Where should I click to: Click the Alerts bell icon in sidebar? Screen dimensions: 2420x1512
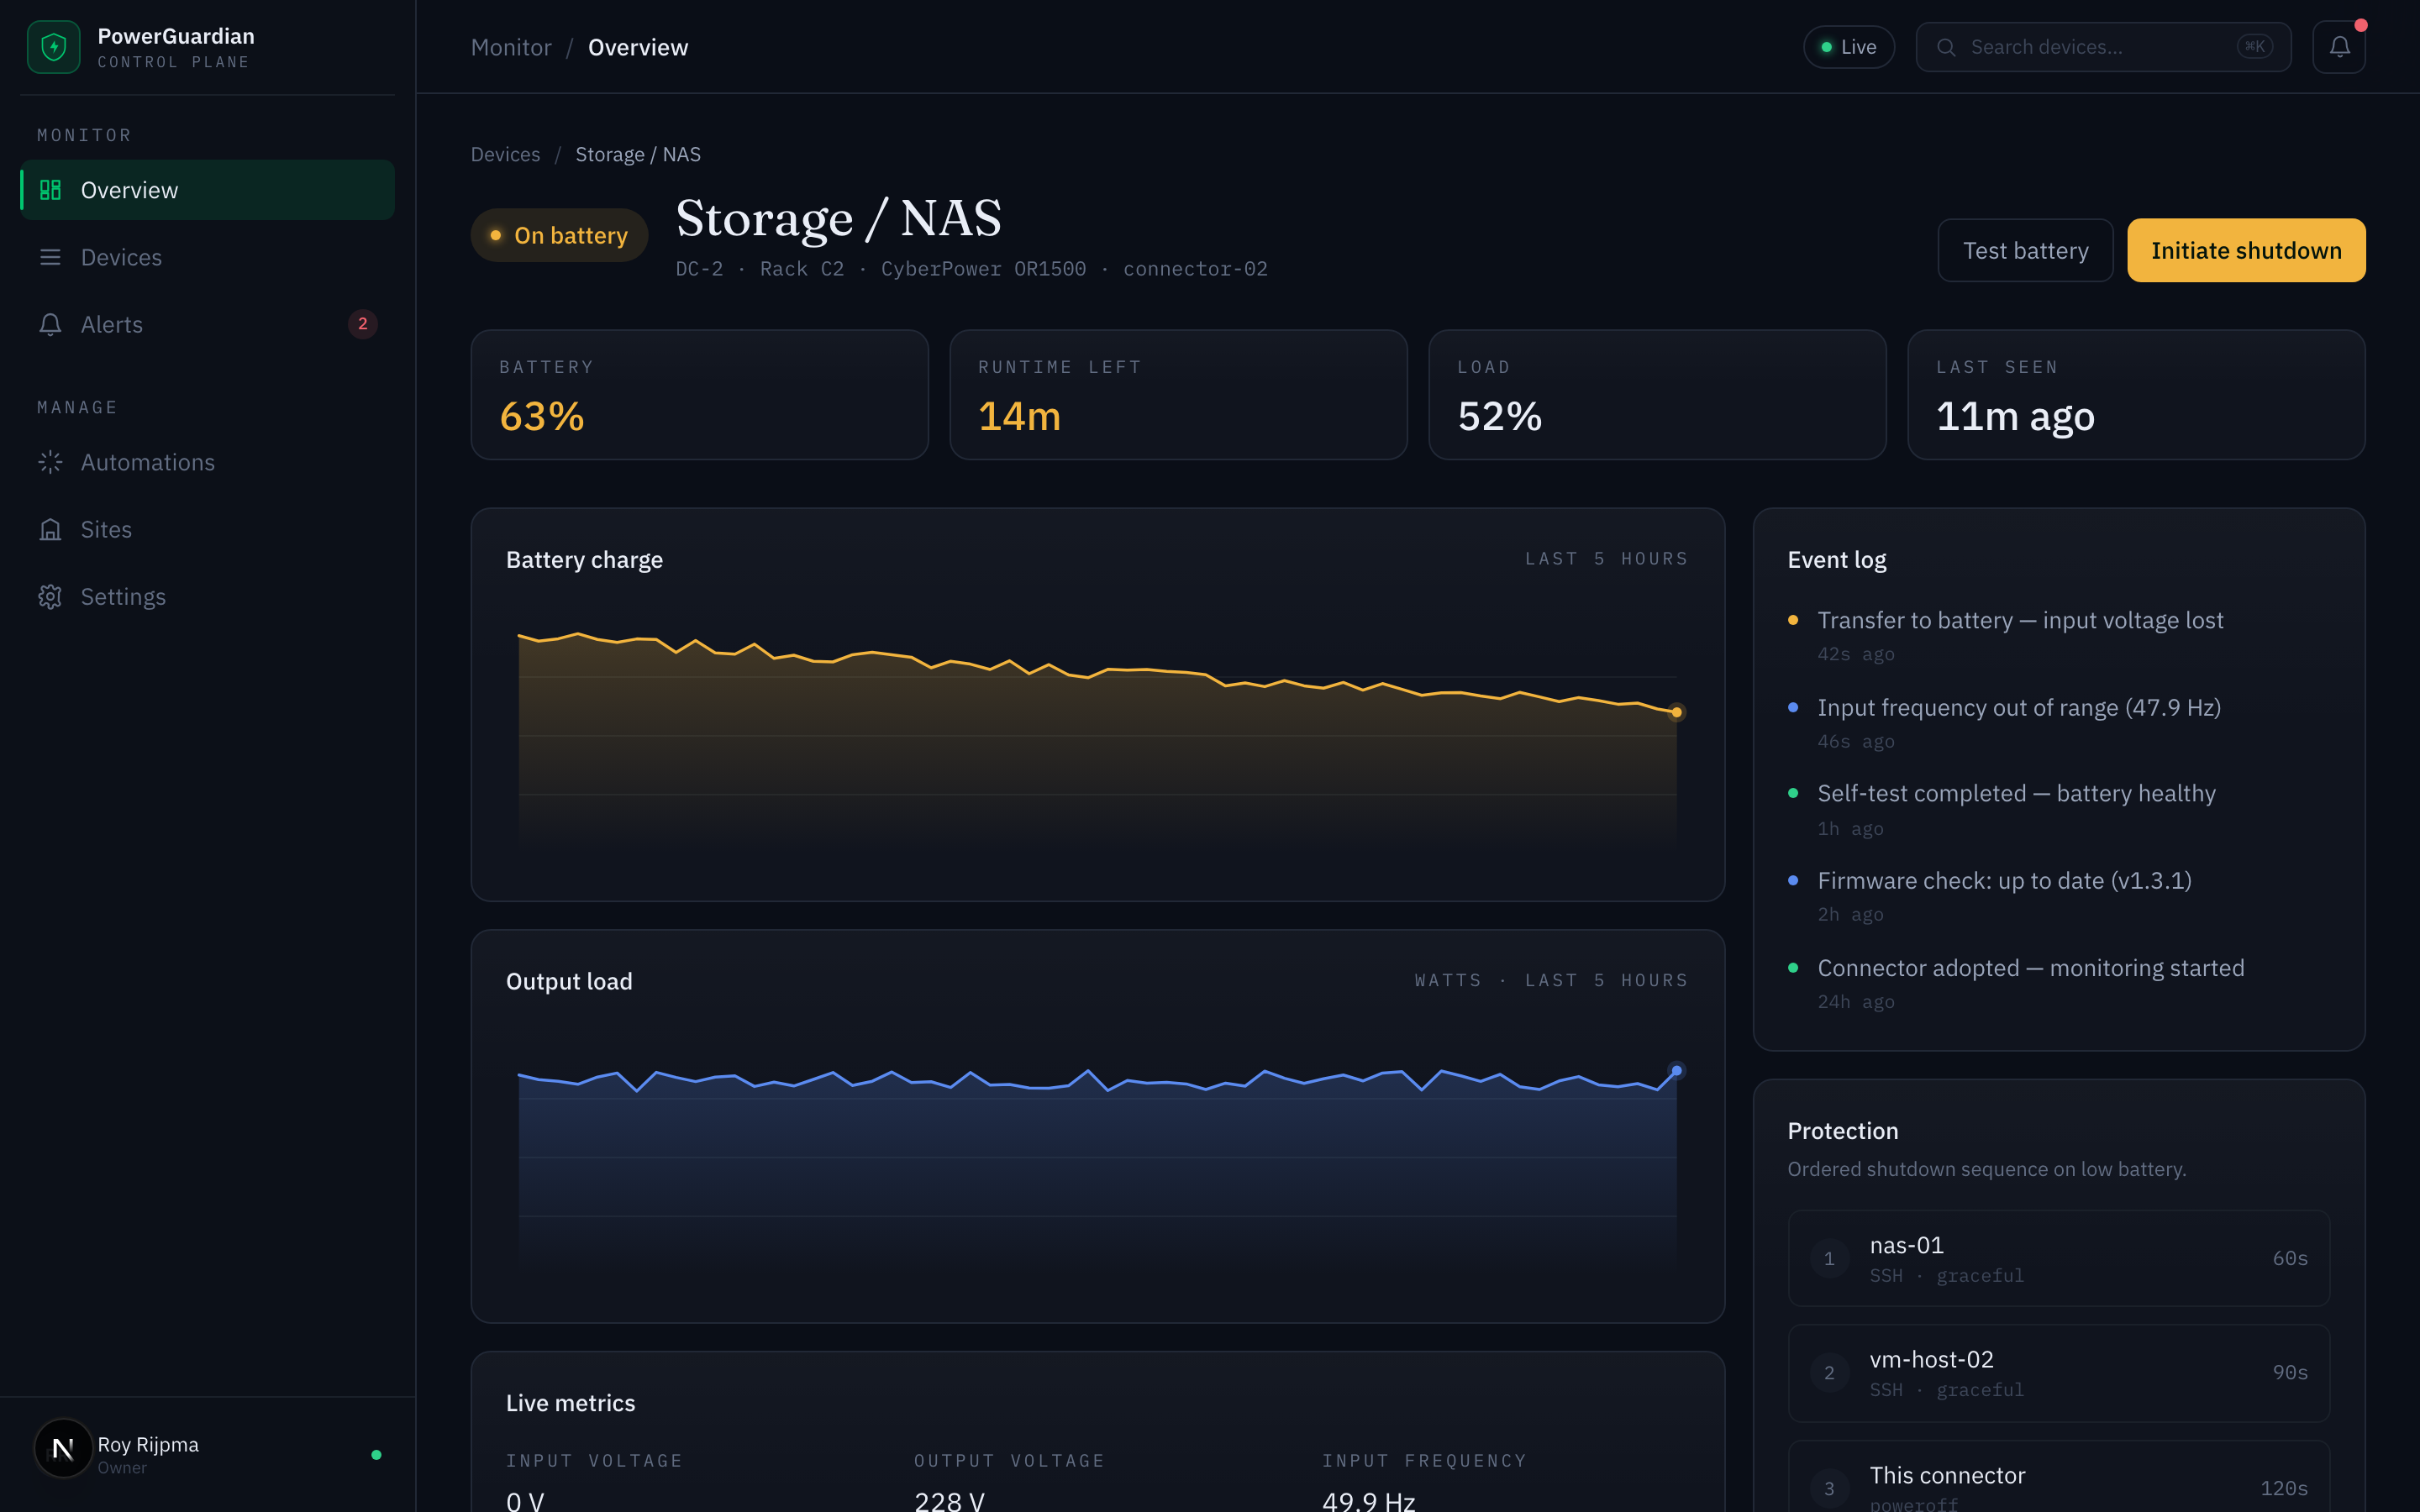pos(50,324)
